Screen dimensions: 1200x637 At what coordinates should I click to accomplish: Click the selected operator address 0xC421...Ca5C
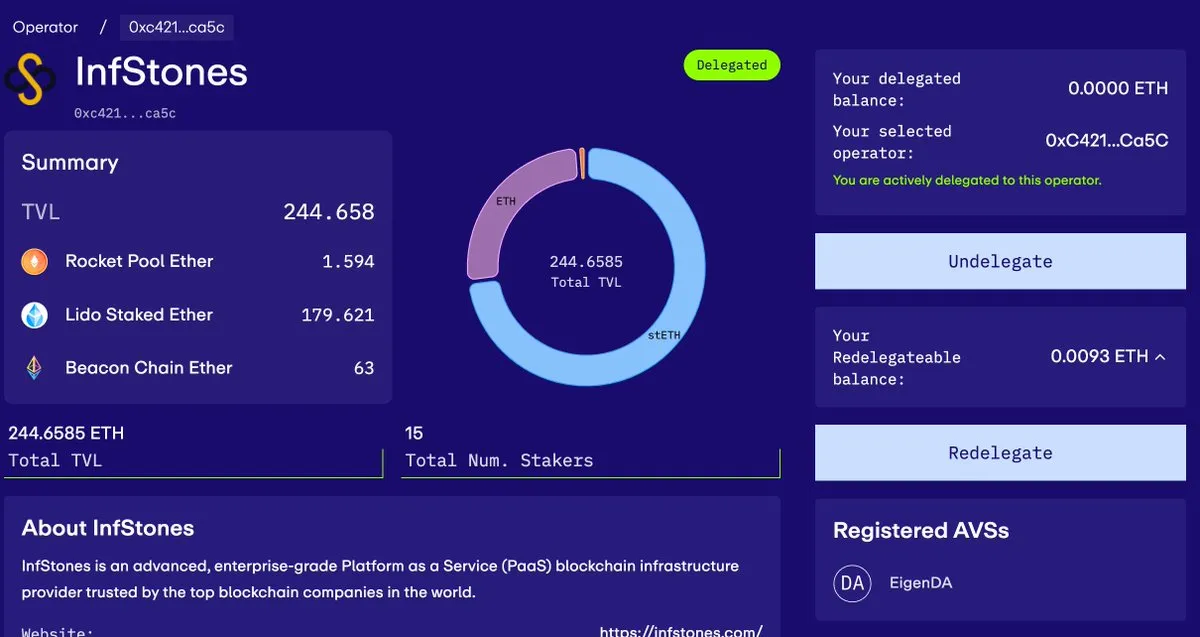click(1106, 141)
